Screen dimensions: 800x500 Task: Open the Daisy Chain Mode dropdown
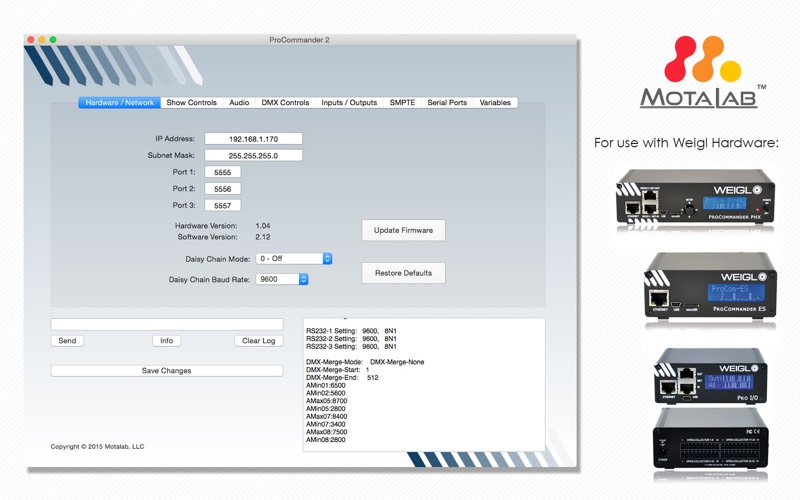click(x=294, y=259)
